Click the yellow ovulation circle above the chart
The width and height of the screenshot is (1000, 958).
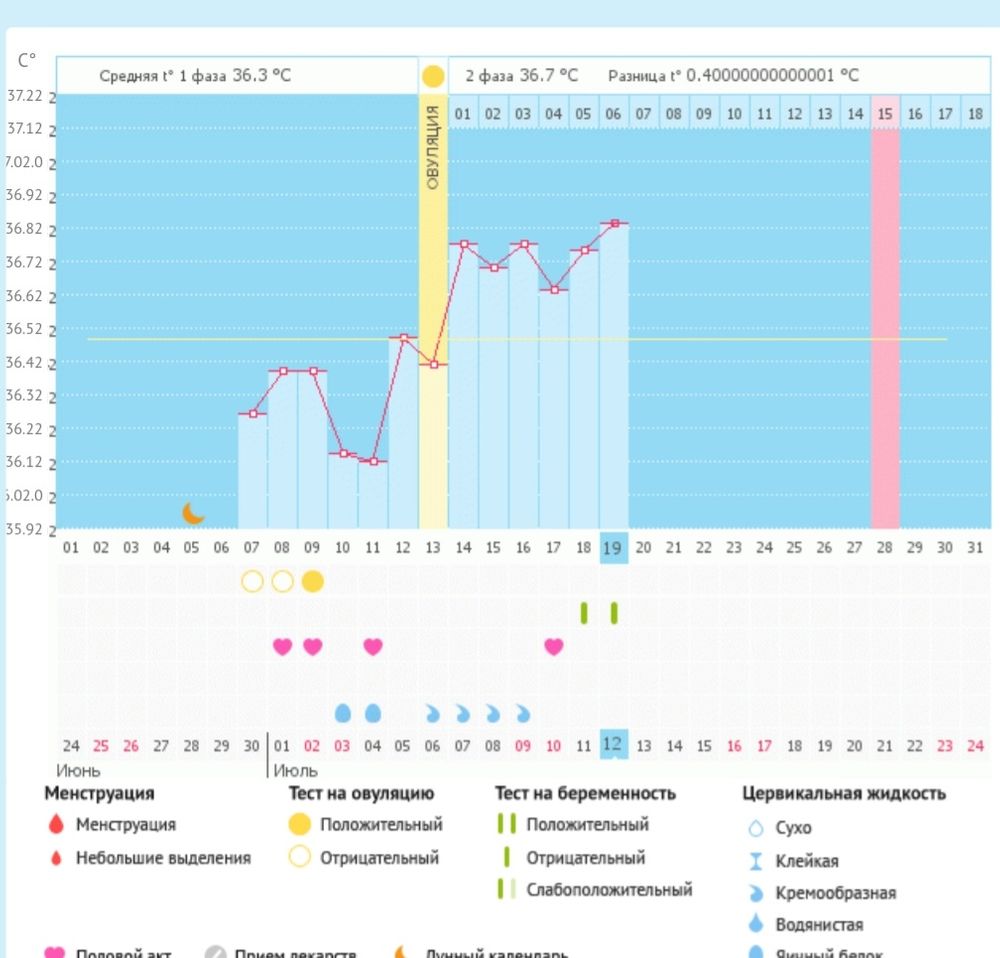pos(433,76)
